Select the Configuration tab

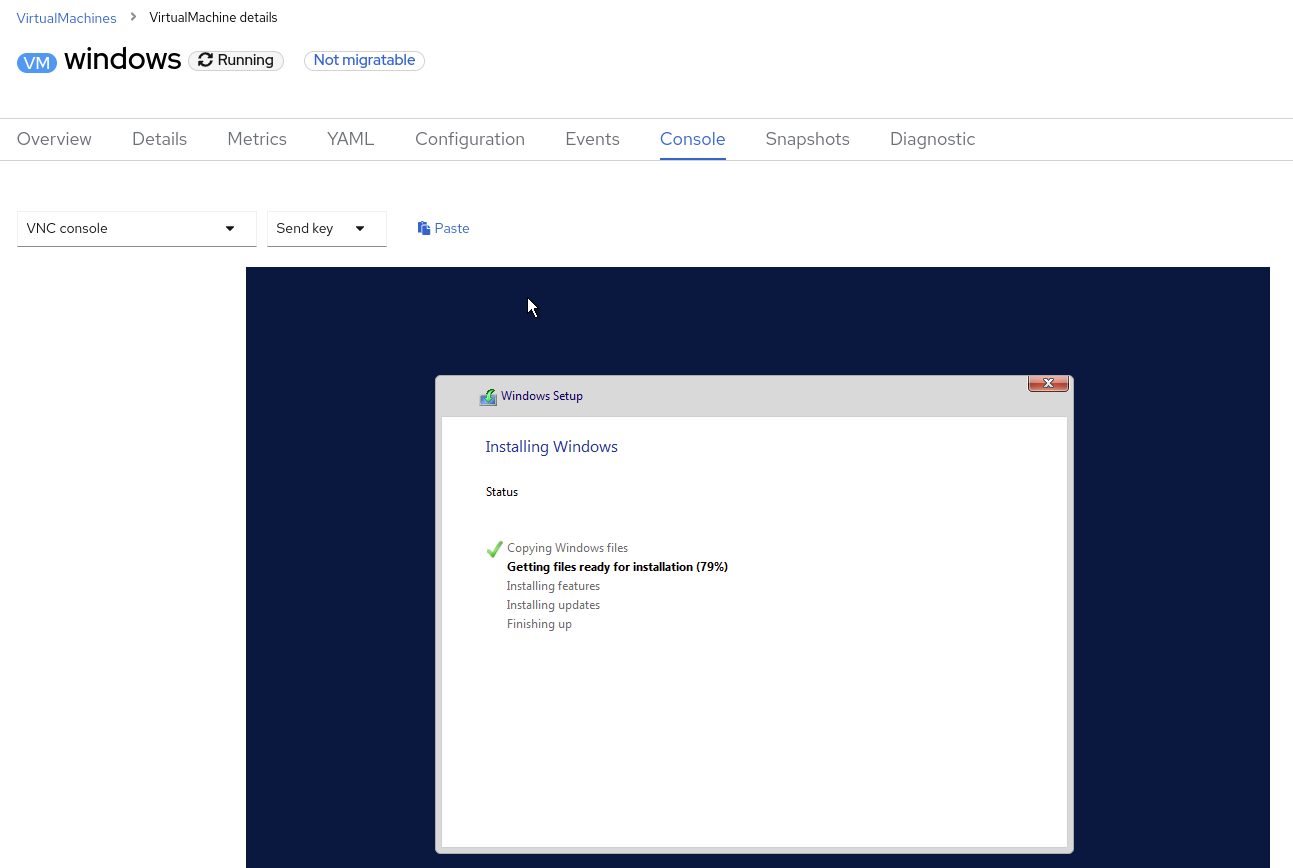[470, 139]
